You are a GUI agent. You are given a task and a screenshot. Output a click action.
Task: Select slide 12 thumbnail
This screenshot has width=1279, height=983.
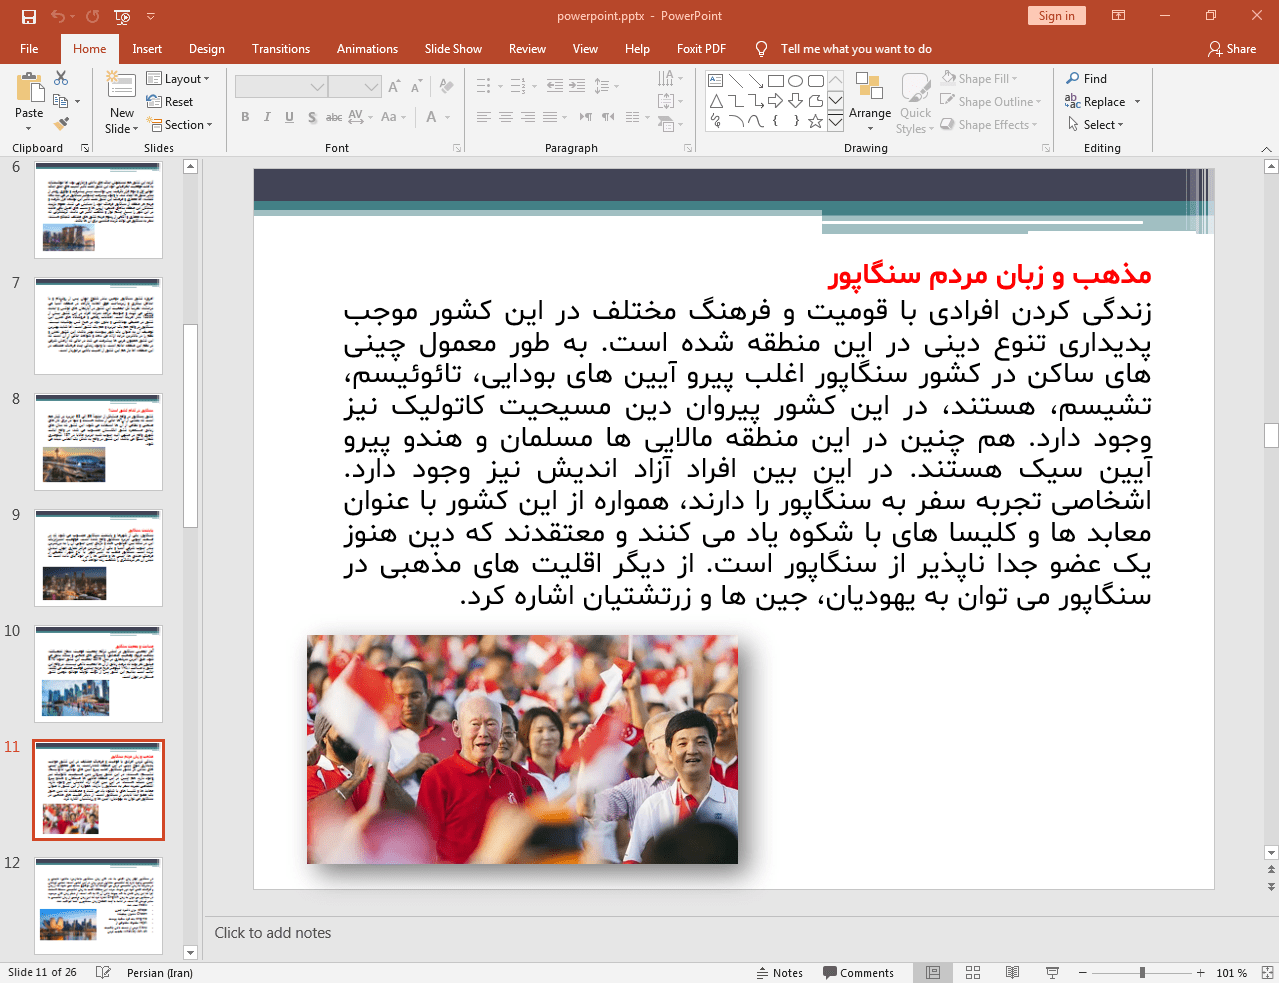99,906
